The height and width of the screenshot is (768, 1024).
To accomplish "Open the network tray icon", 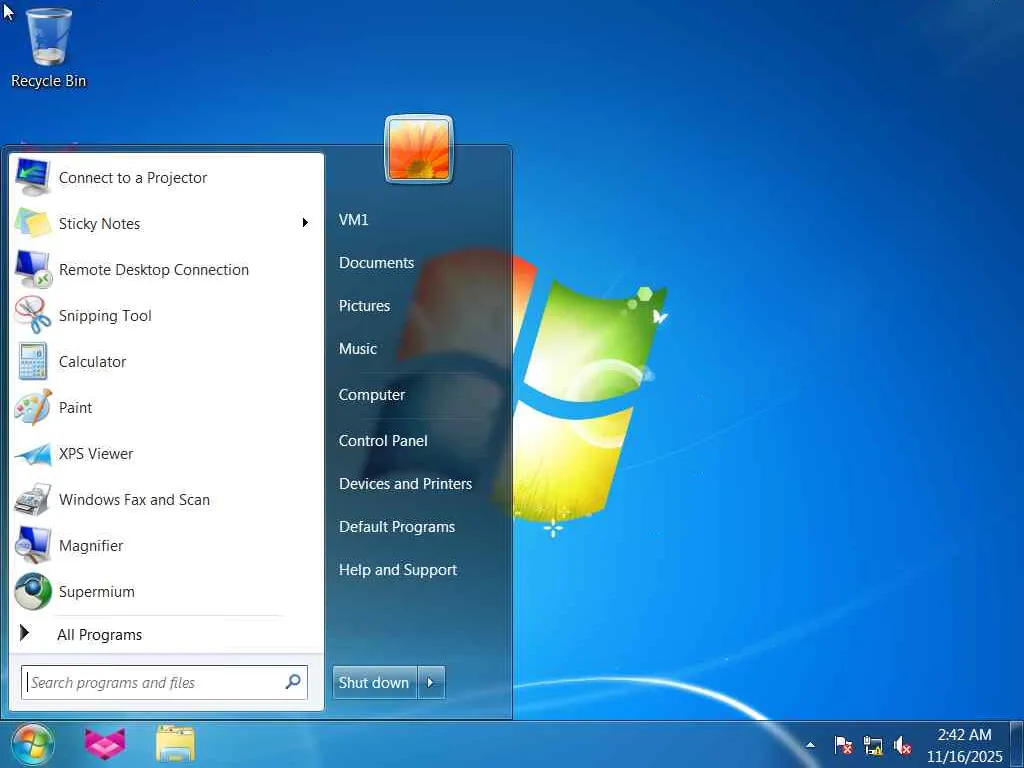I will [873, 745].
